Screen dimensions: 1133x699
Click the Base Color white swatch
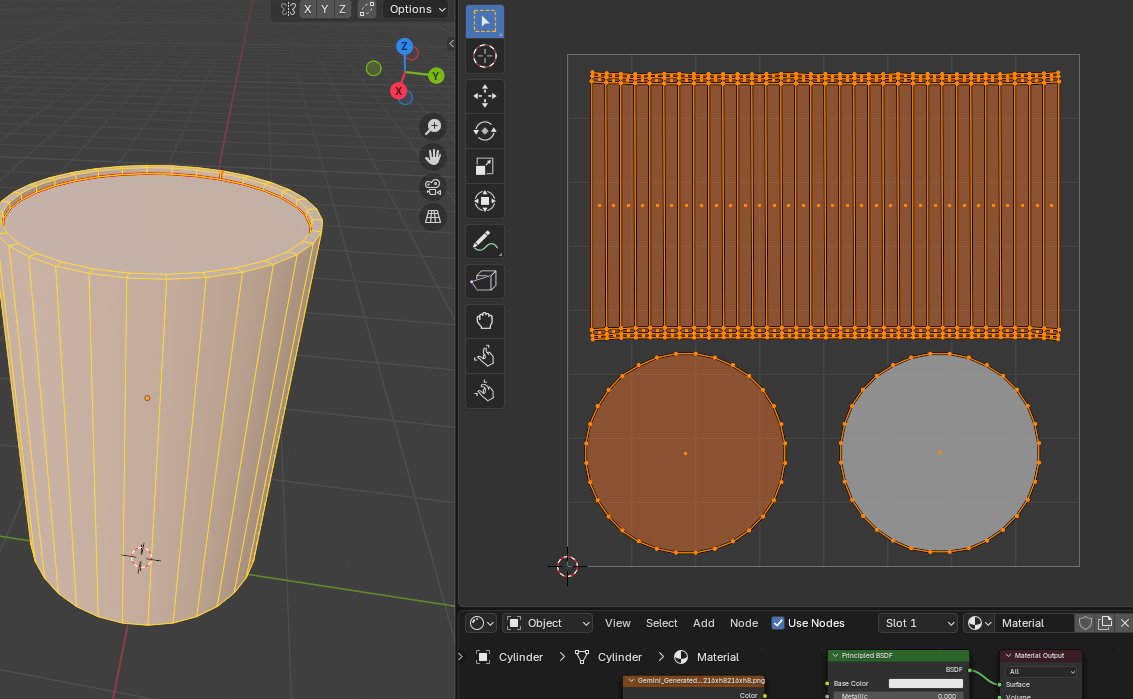(925, 683)
